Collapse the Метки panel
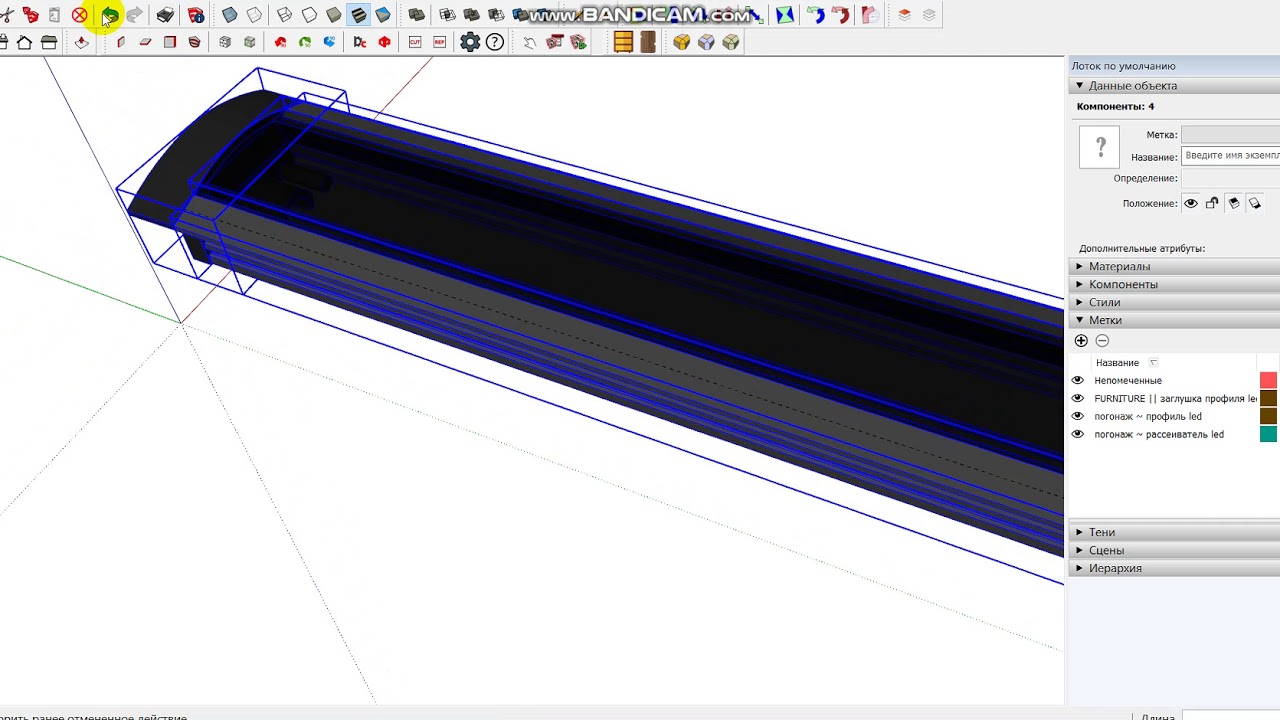1280x720 pixels. tap(1174, 320)
